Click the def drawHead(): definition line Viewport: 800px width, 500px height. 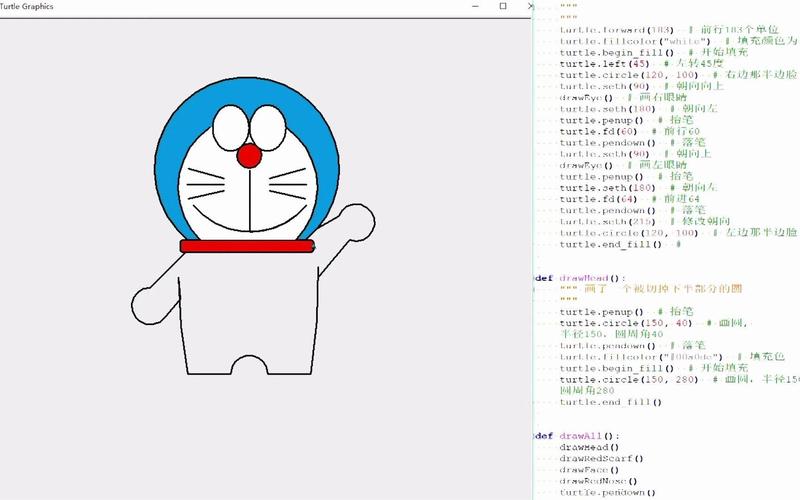[580, 278]
